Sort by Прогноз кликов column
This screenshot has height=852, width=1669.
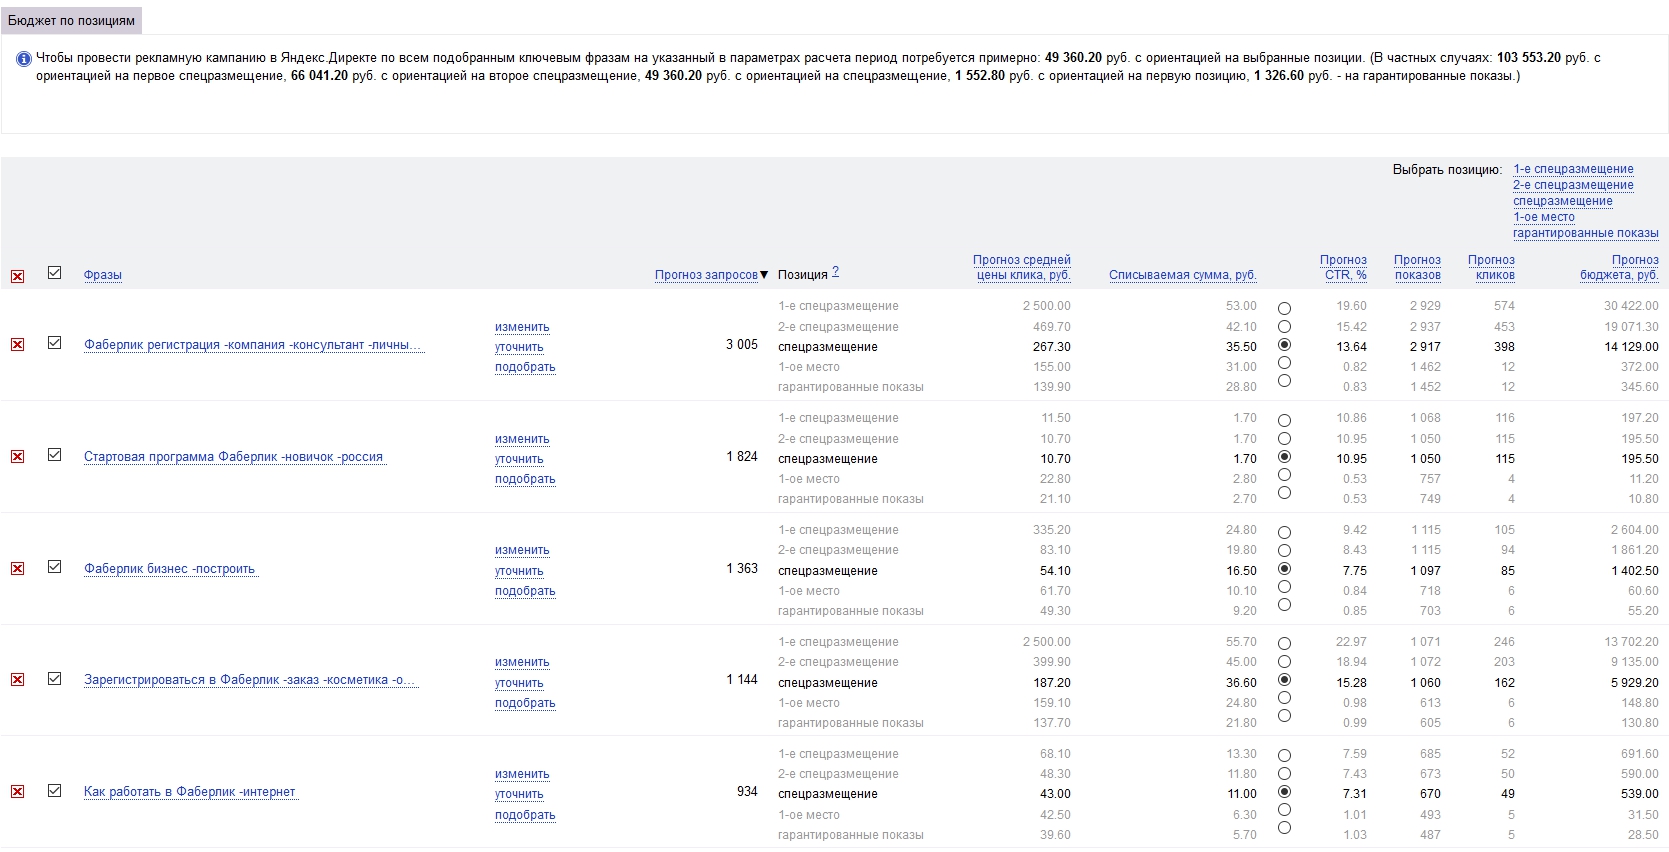click(1492, 267)
